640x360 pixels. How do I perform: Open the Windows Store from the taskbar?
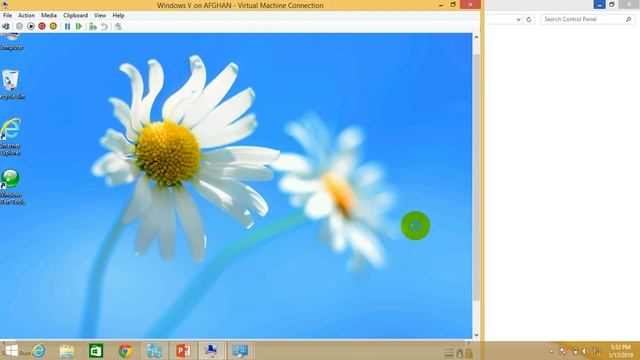pos(96,351)
